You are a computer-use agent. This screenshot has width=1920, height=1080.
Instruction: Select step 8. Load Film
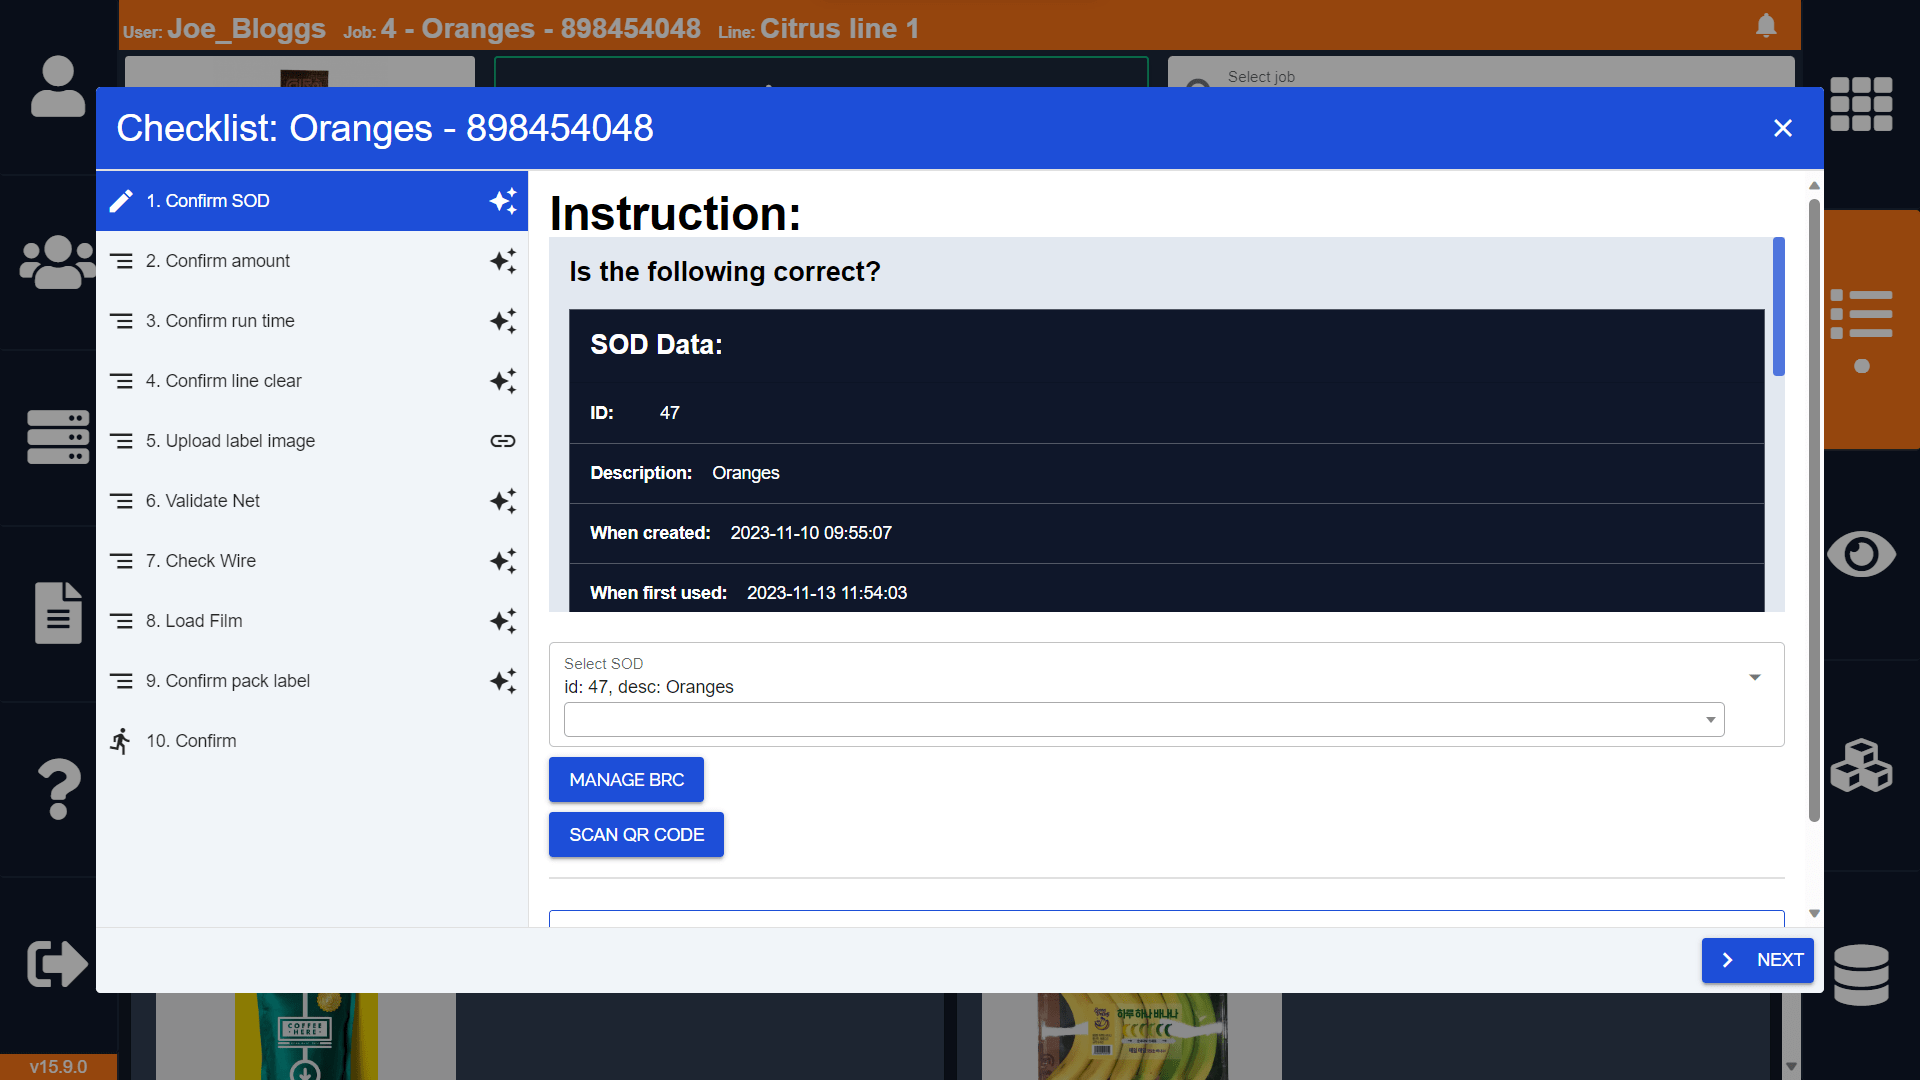[x=312, y=621]
